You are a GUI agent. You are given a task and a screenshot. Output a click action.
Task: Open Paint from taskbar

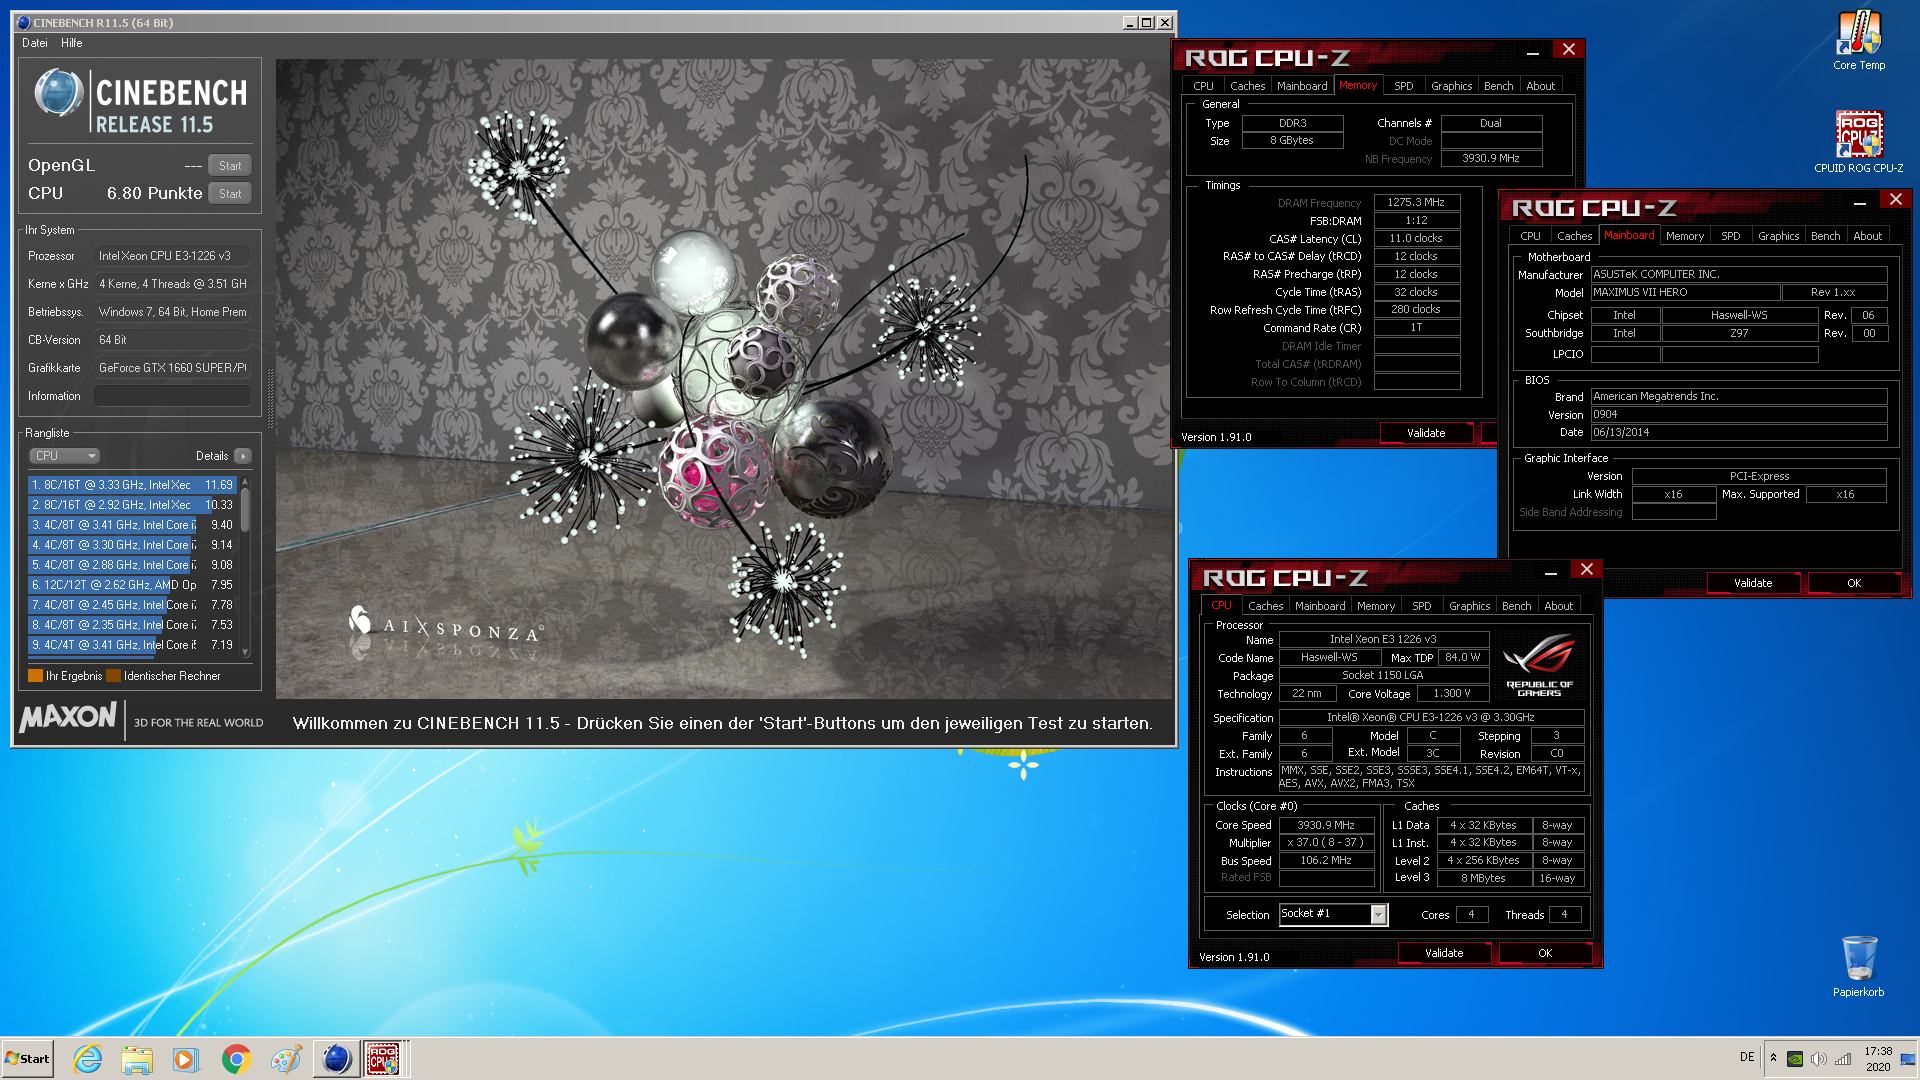tap(286, 1059)
